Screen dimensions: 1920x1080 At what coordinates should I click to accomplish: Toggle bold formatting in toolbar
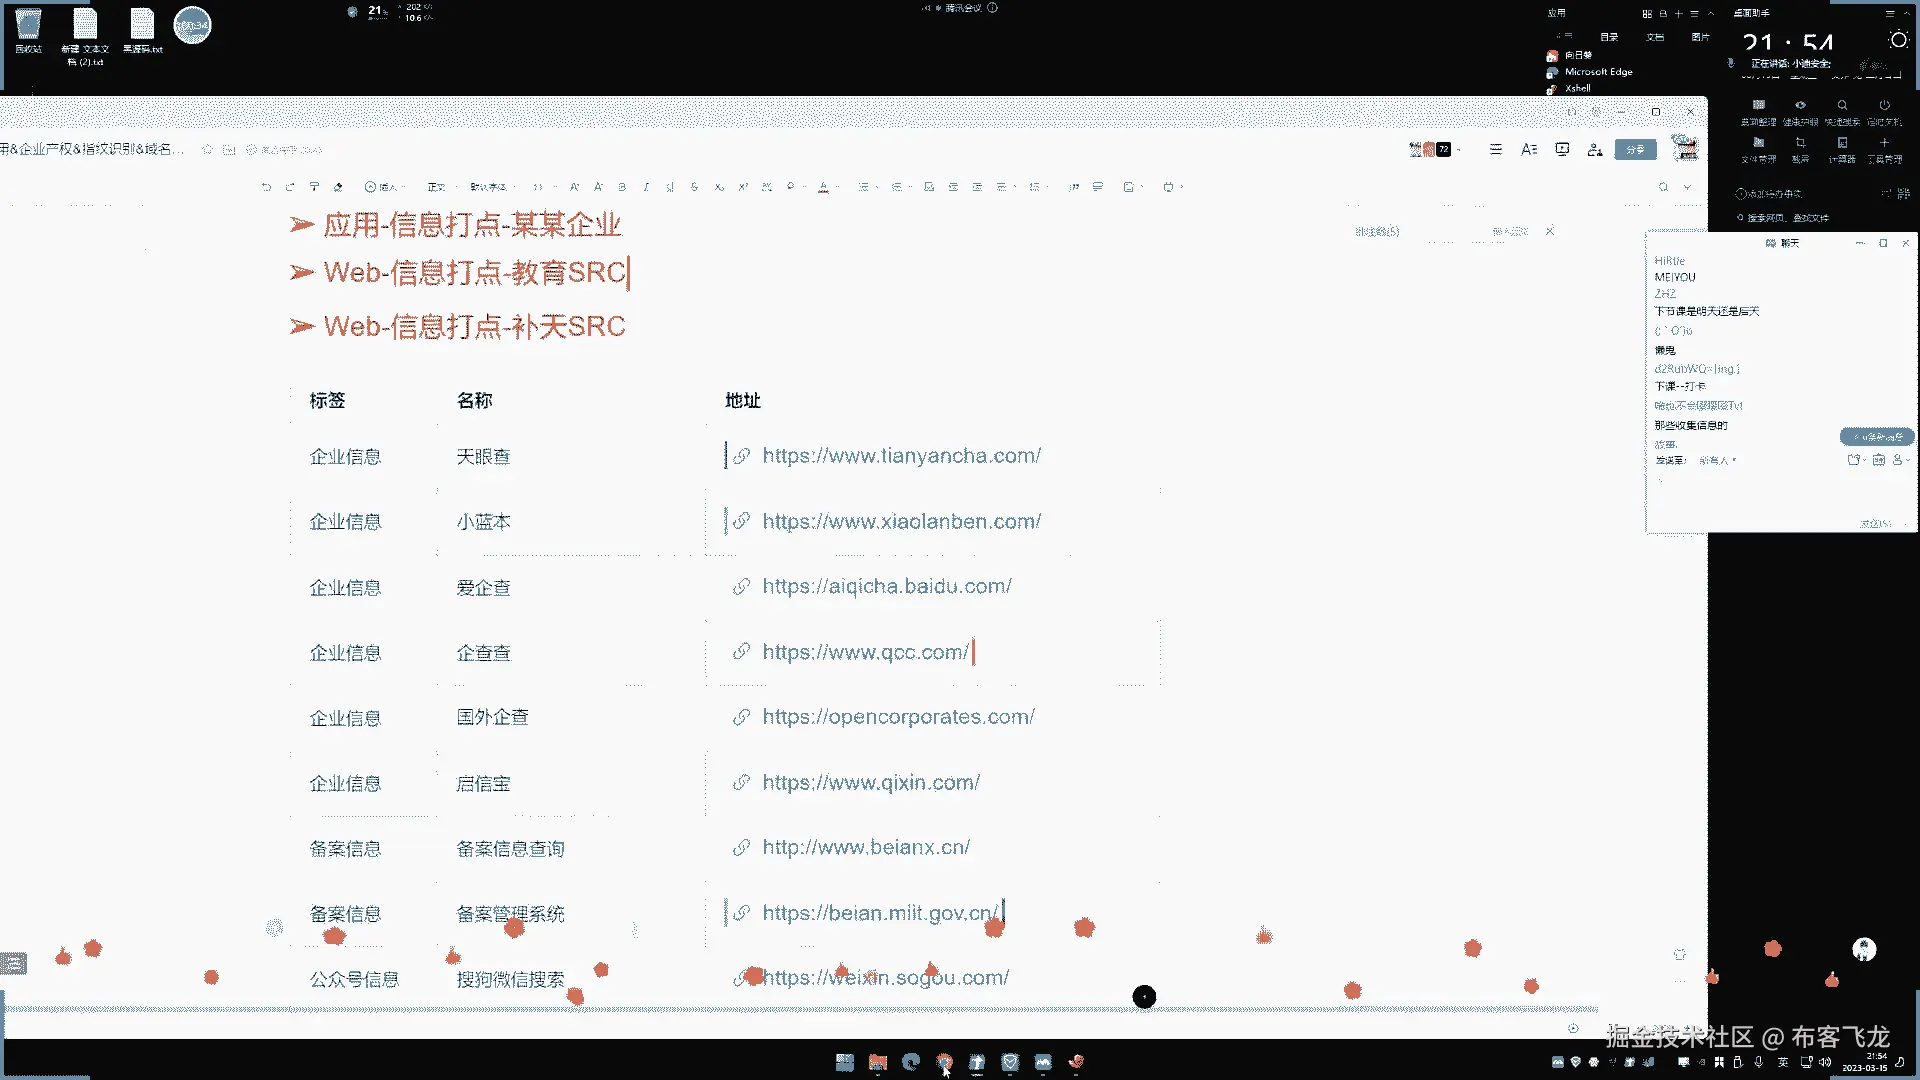(622, 187)
